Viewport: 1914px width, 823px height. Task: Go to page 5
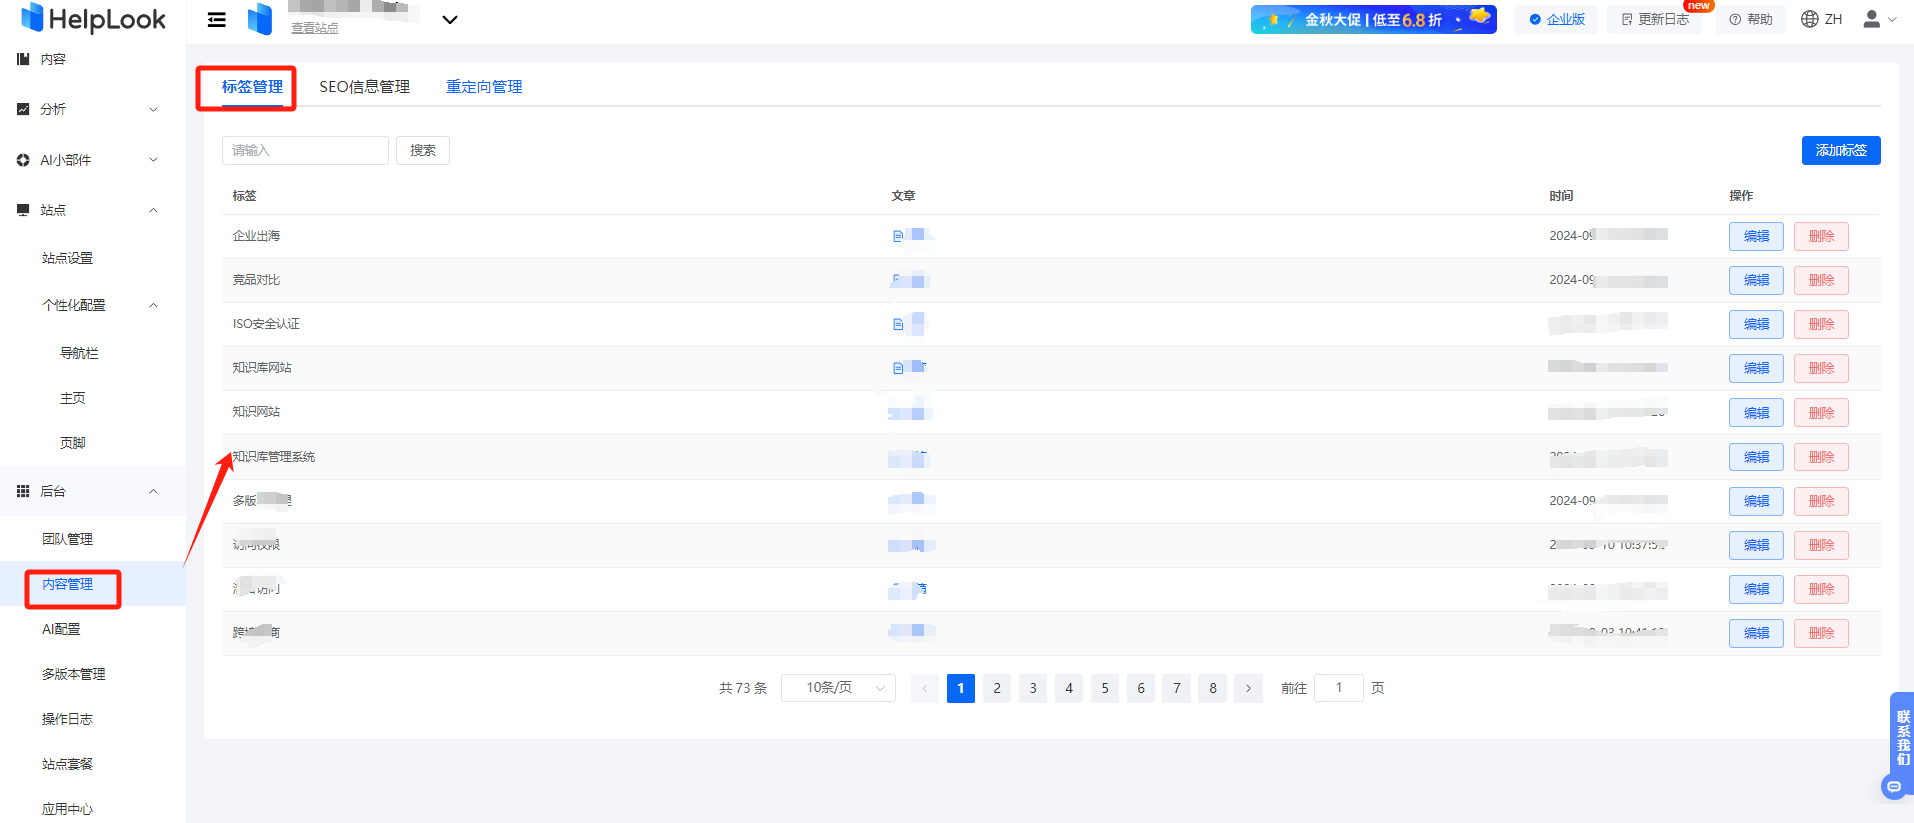[x=1105, y=688]
